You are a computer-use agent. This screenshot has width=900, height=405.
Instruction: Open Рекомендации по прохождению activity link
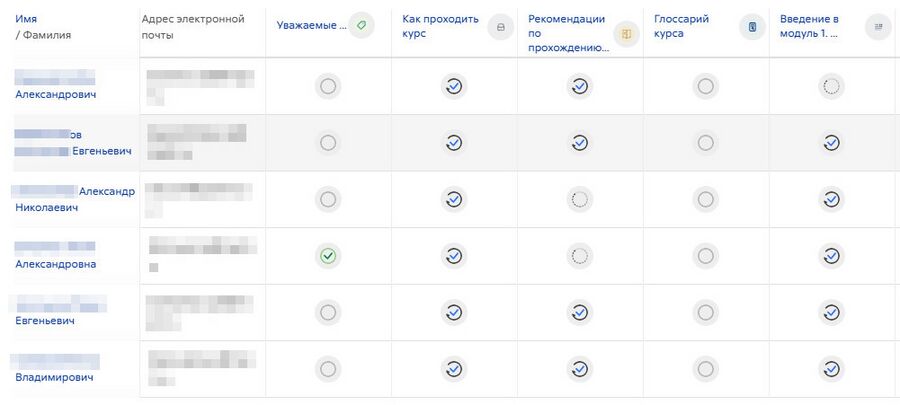point(568,34)
